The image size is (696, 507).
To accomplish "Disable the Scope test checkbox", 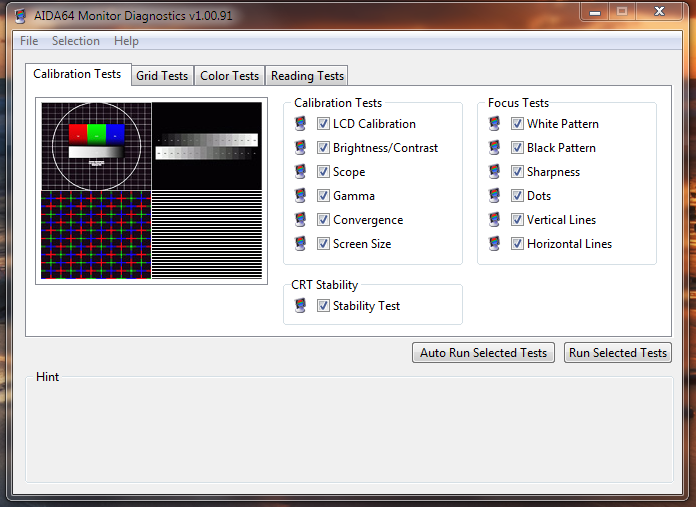I will click(x=323, y=171).
